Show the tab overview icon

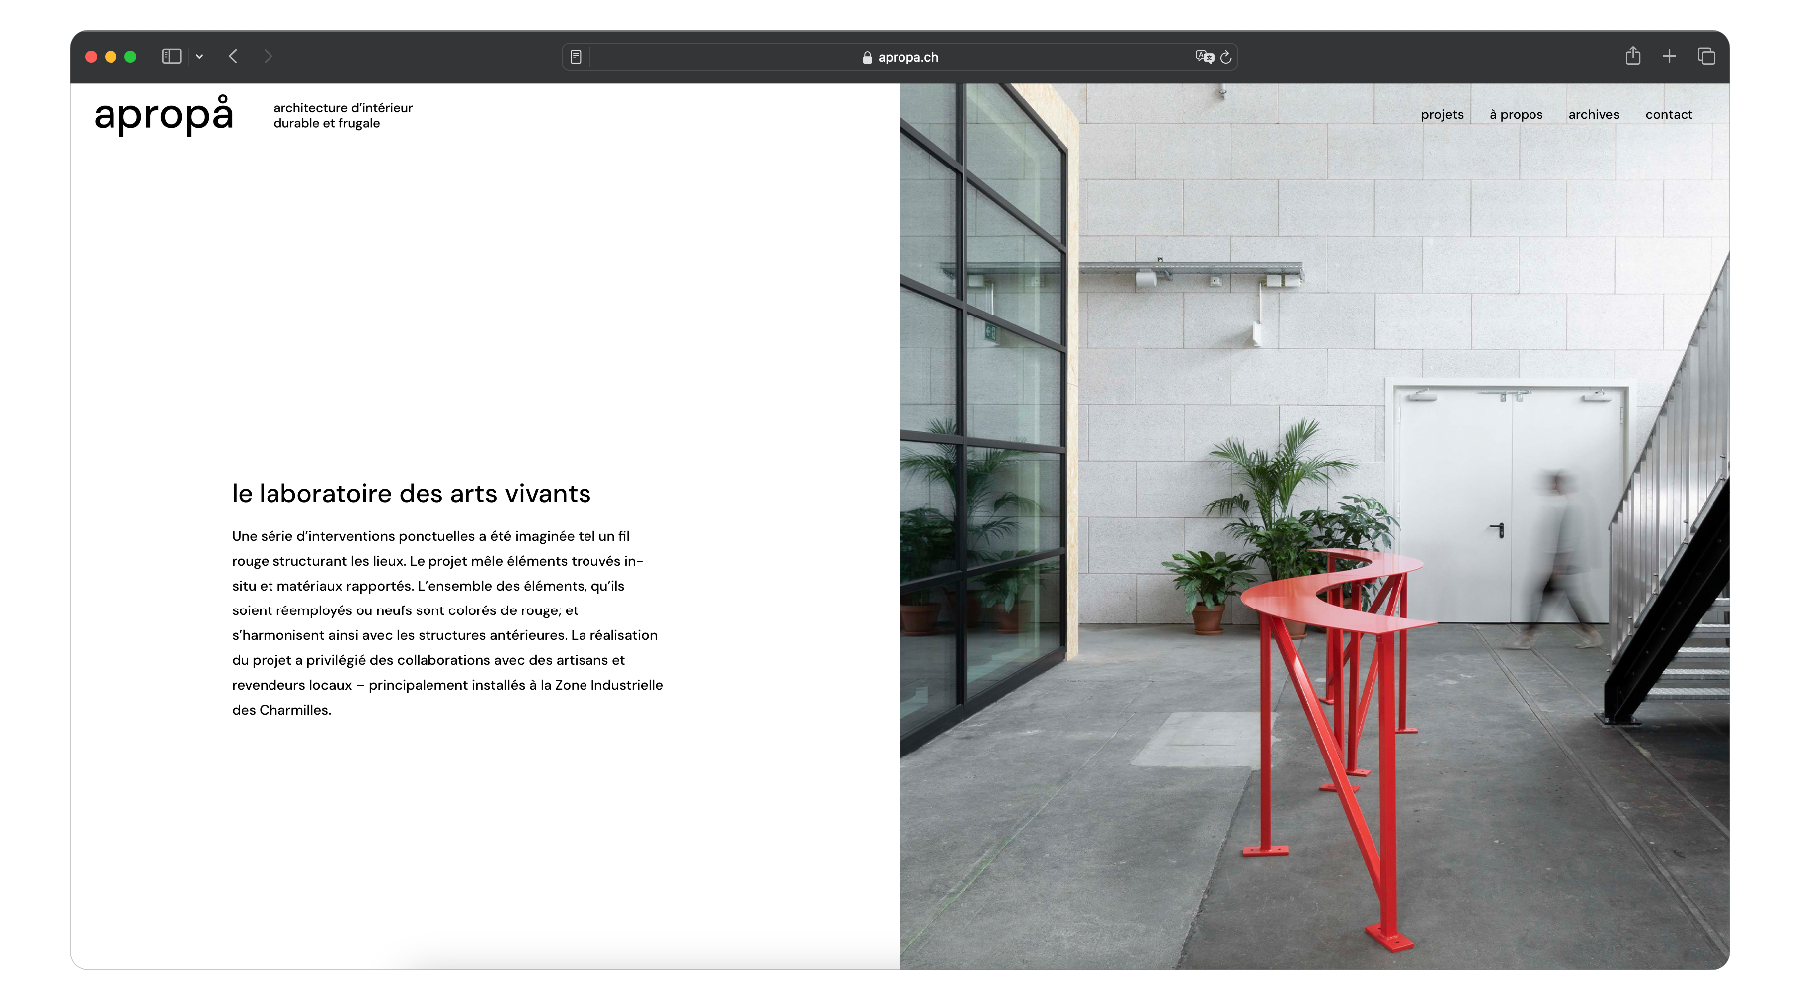[1706, 57]
